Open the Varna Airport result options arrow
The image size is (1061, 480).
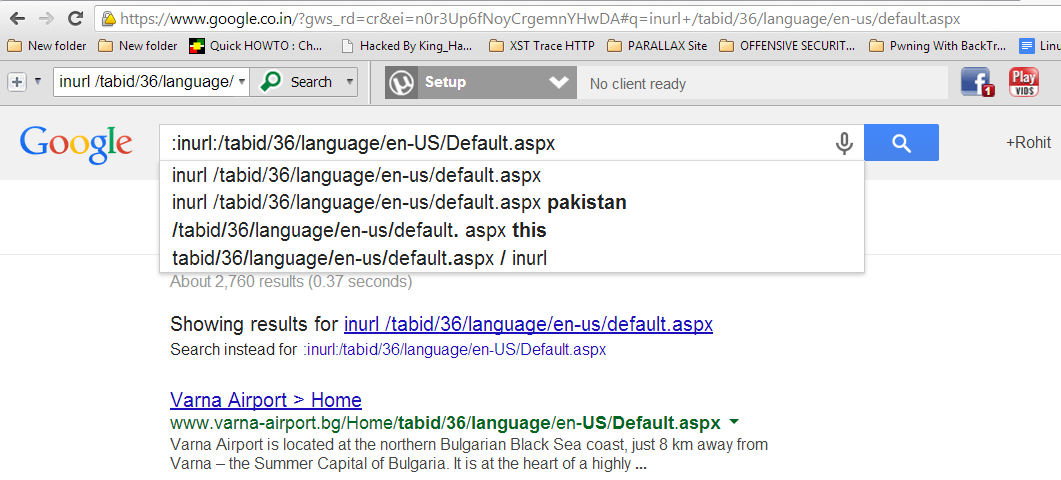click(x=733, y=422)
